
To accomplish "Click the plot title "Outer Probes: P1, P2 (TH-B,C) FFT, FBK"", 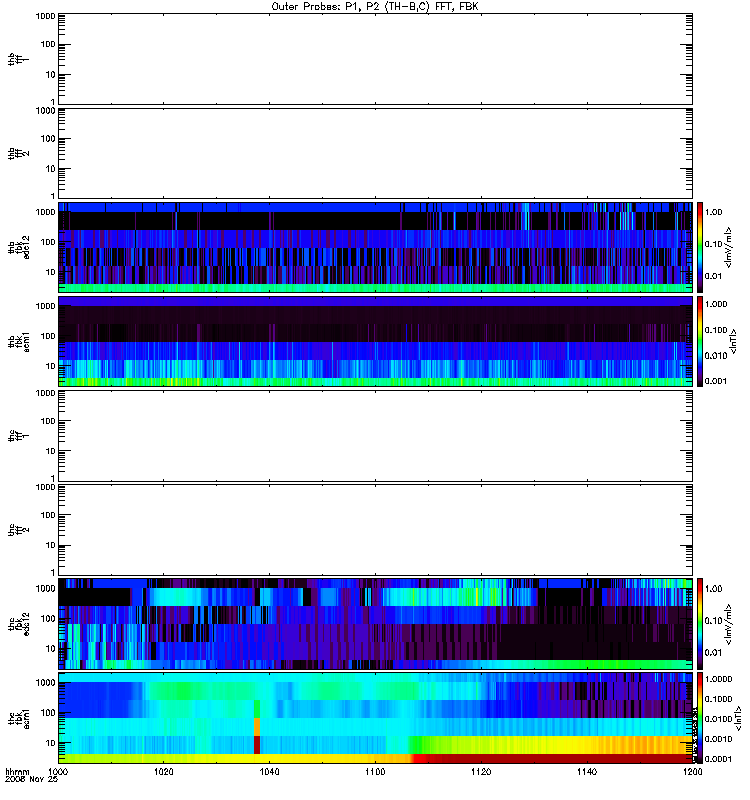I will point(375,6).
